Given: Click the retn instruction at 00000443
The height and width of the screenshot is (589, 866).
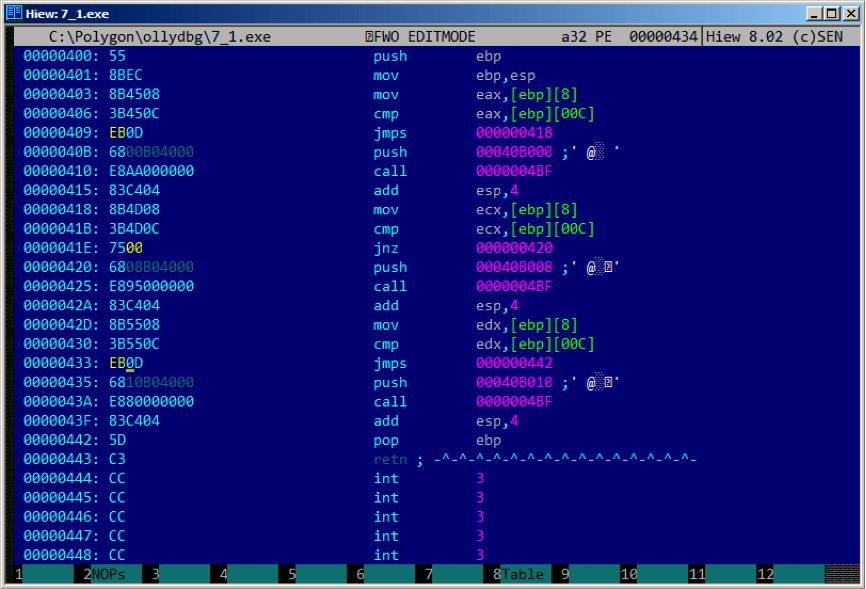Looking at the screenshot, I should tap(390, 459).
